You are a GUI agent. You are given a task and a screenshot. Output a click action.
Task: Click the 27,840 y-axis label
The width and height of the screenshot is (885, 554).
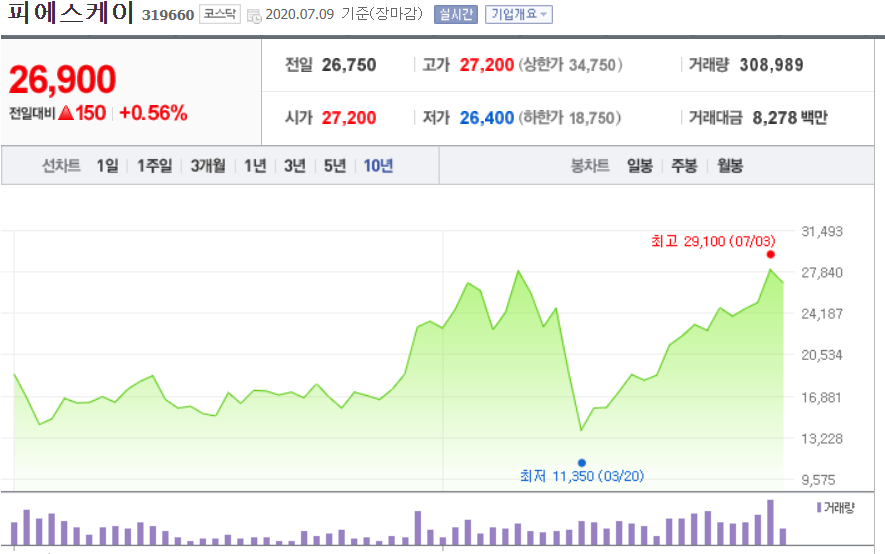[822, 272]
